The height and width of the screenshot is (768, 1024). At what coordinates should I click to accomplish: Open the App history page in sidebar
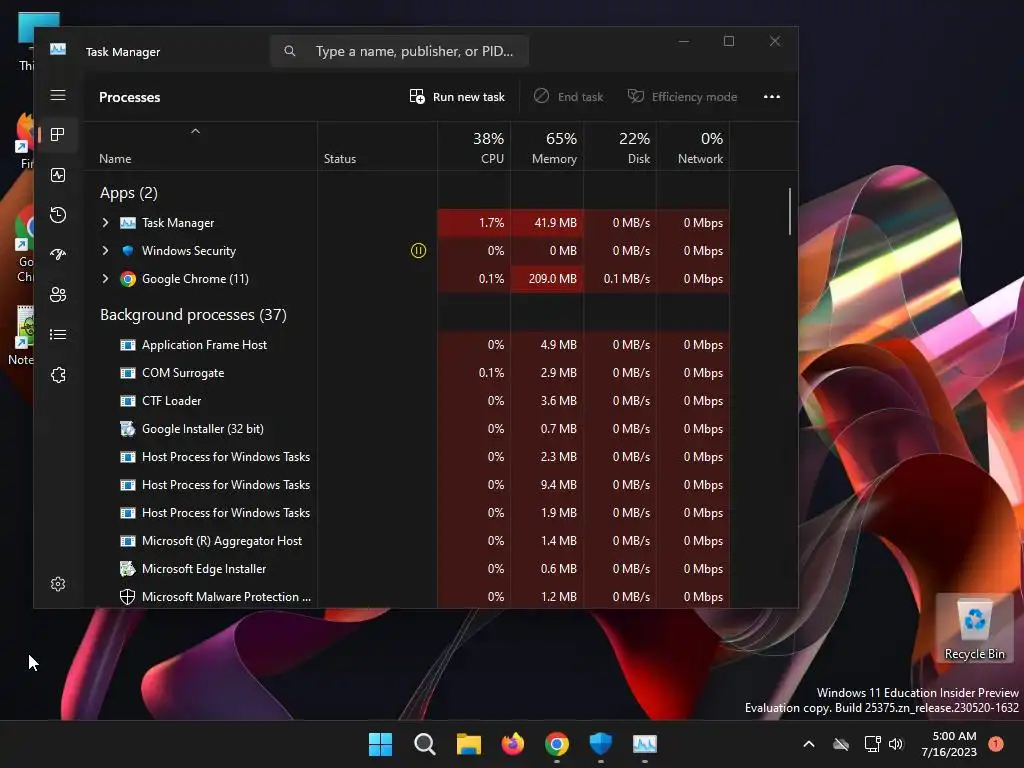[58, 215]
